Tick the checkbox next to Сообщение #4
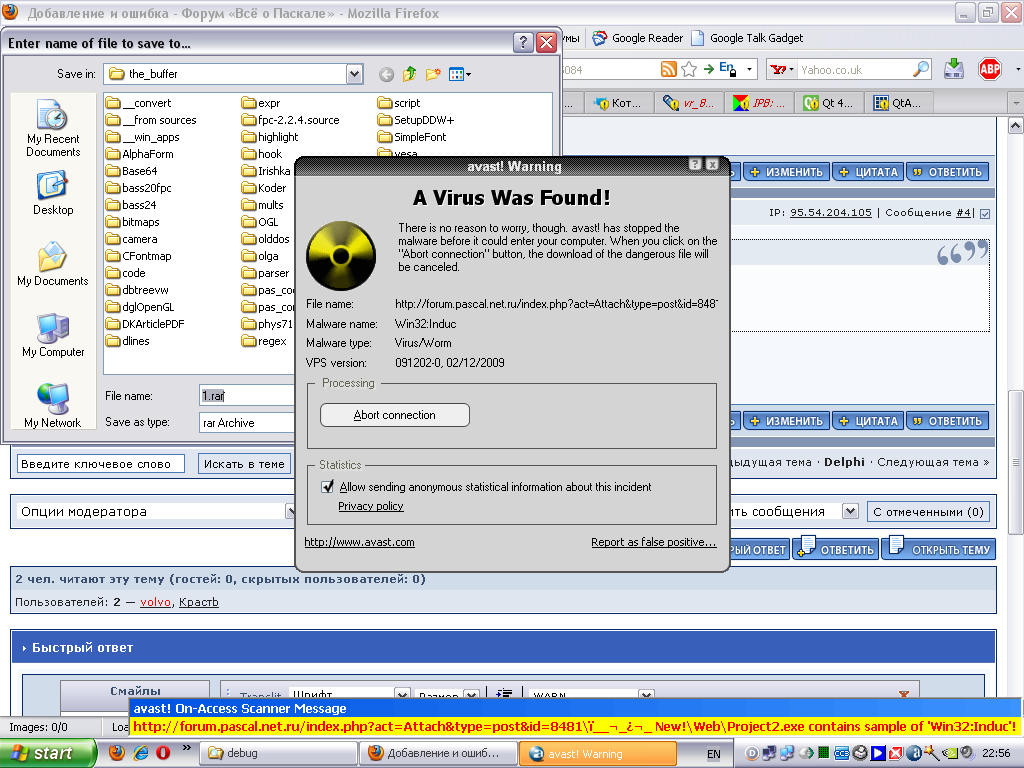 (984, 213)
